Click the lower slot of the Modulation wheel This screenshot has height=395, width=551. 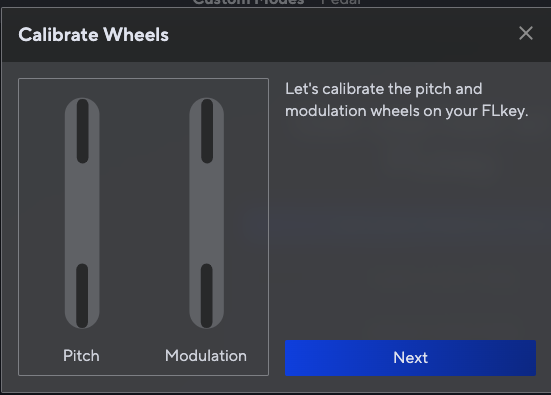point(207,296)
